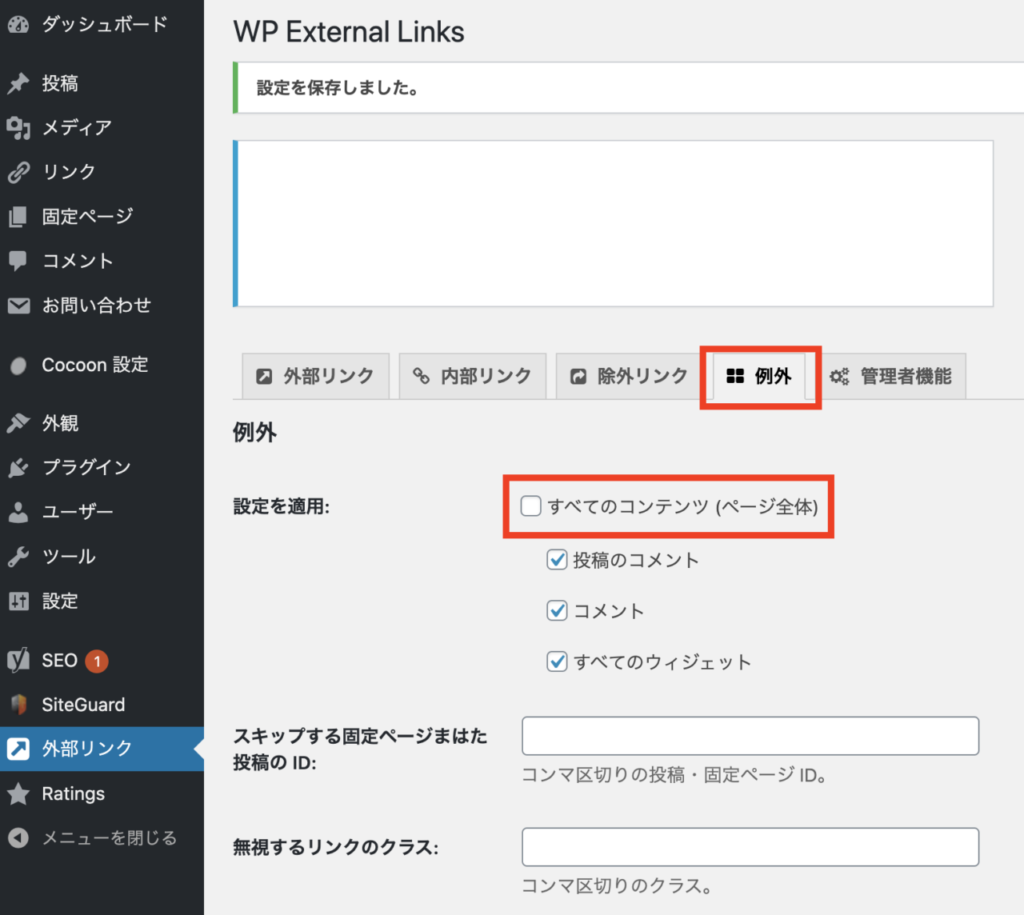Open the お問い合わせ menu
This screenshot has height=915, width=1024.
(x=102, y=305)
